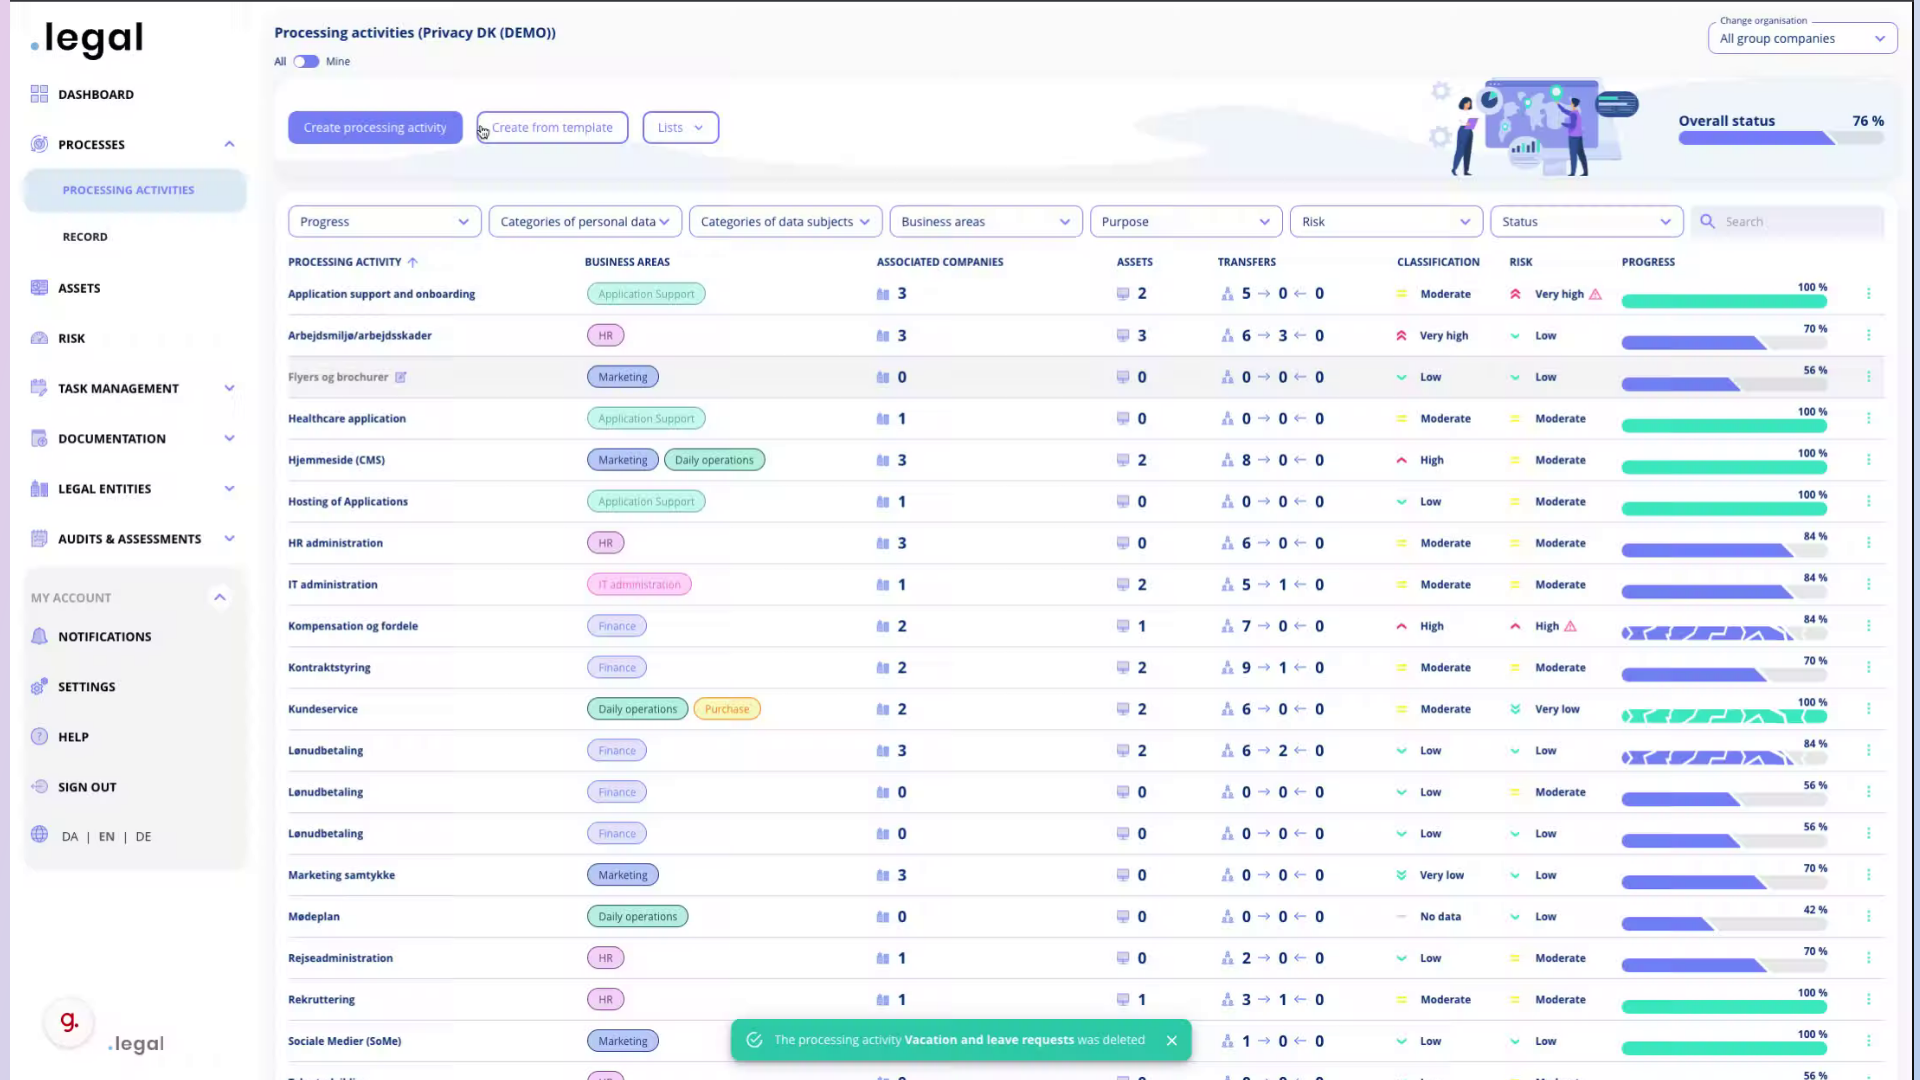This screenshot has height=1080, width=1920.
Task: Collapse the My Account section
Action: pyautogui.click(x=220, y=597)
